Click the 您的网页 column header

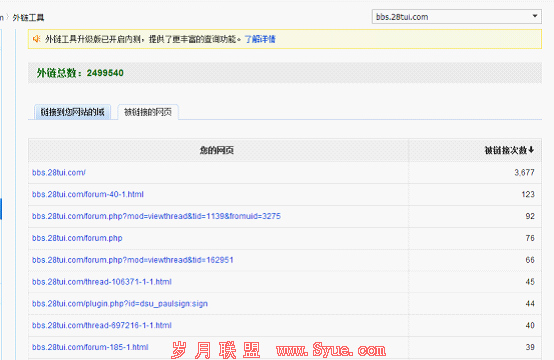click(x=217, y=150)
